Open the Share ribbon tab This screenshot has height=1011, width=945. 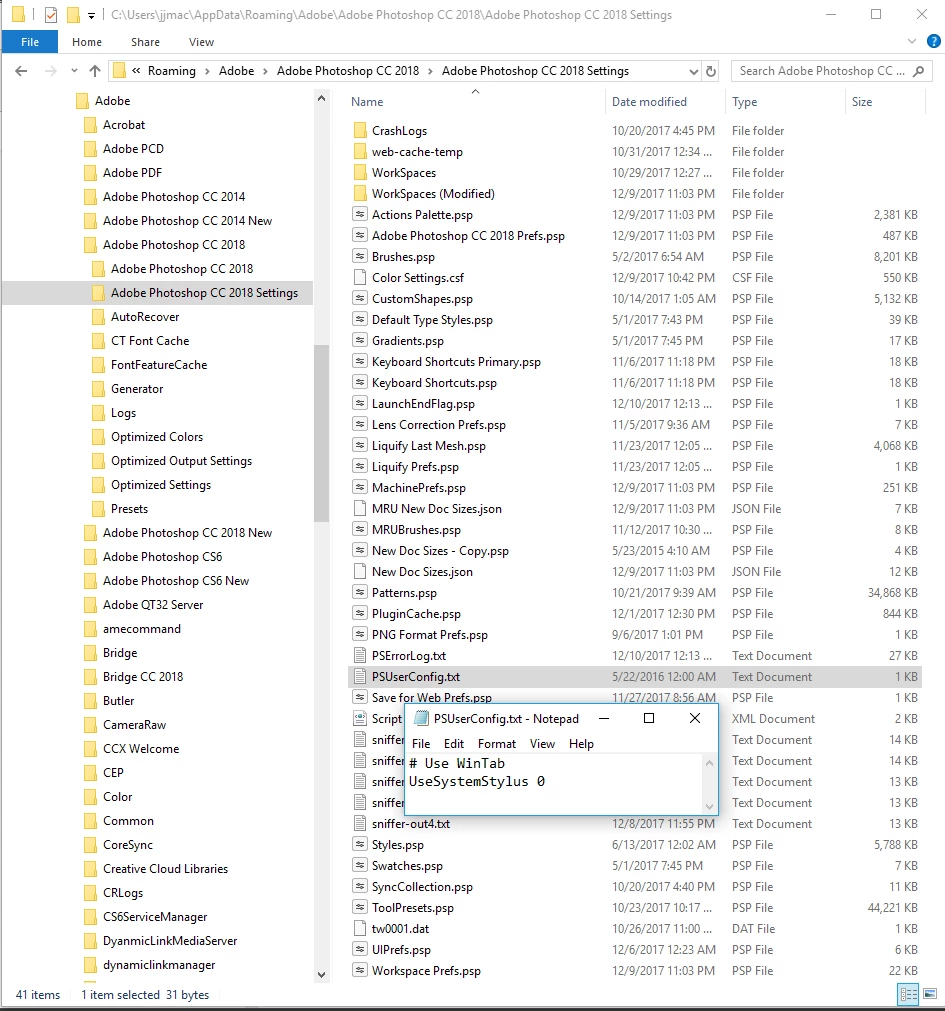145,42
